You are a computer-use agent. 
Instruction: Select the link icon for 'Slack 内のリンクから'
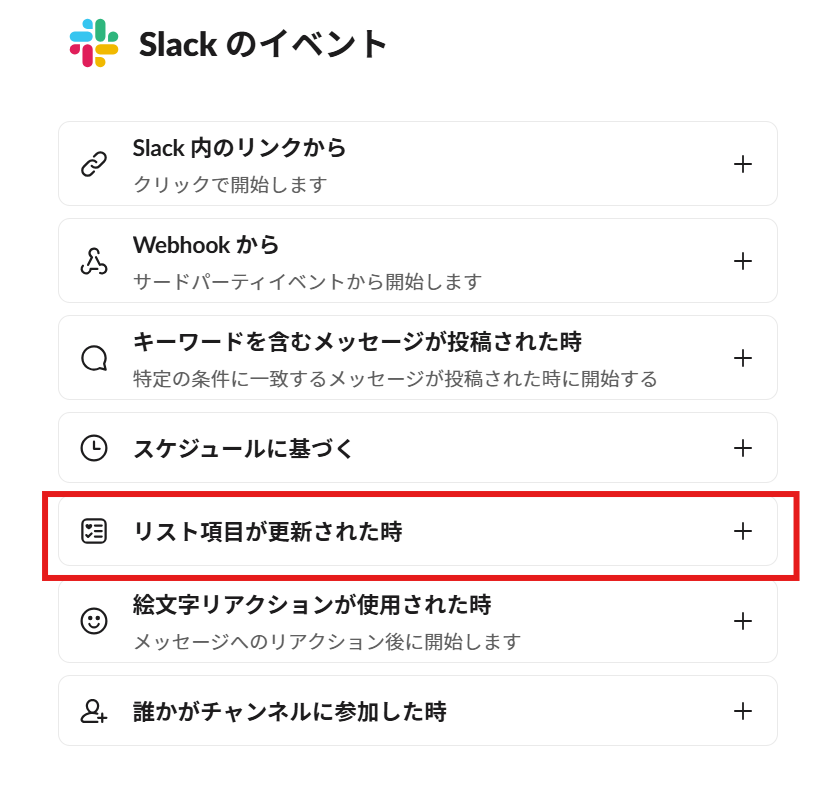pos(95,163)
